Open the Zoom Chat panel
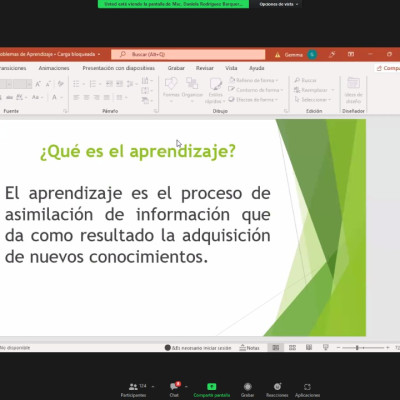The image size is (400, 400). [174, 390]
